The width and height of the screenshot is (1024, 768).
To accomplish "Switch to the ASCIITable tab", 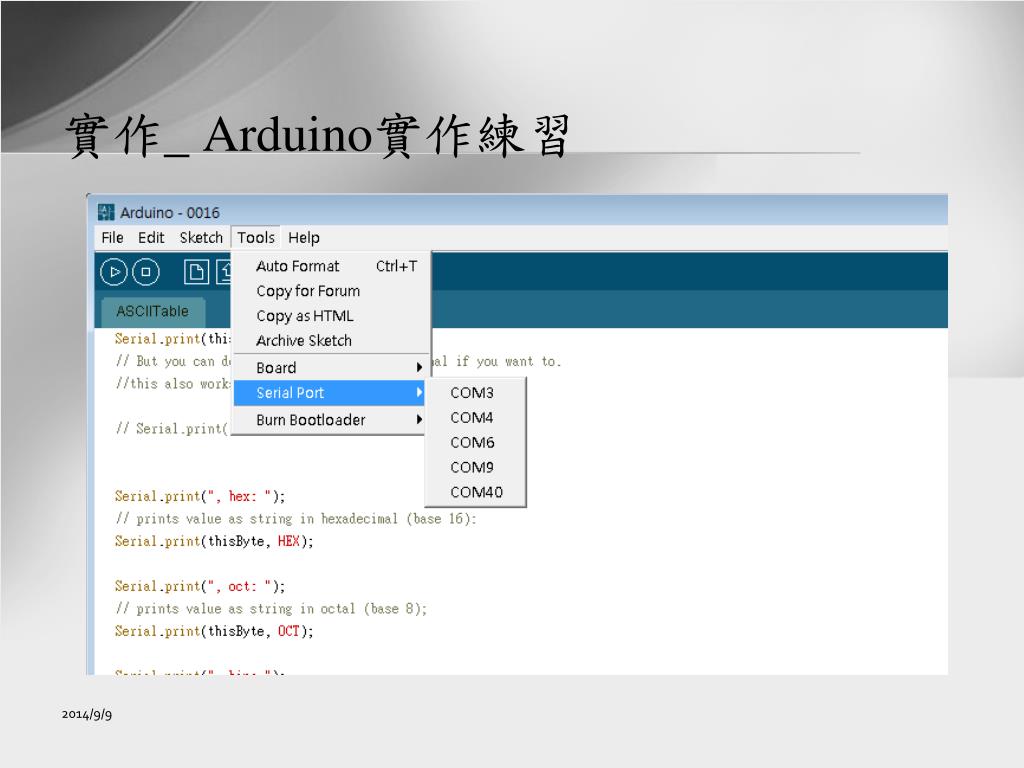I will coord(152,312).
